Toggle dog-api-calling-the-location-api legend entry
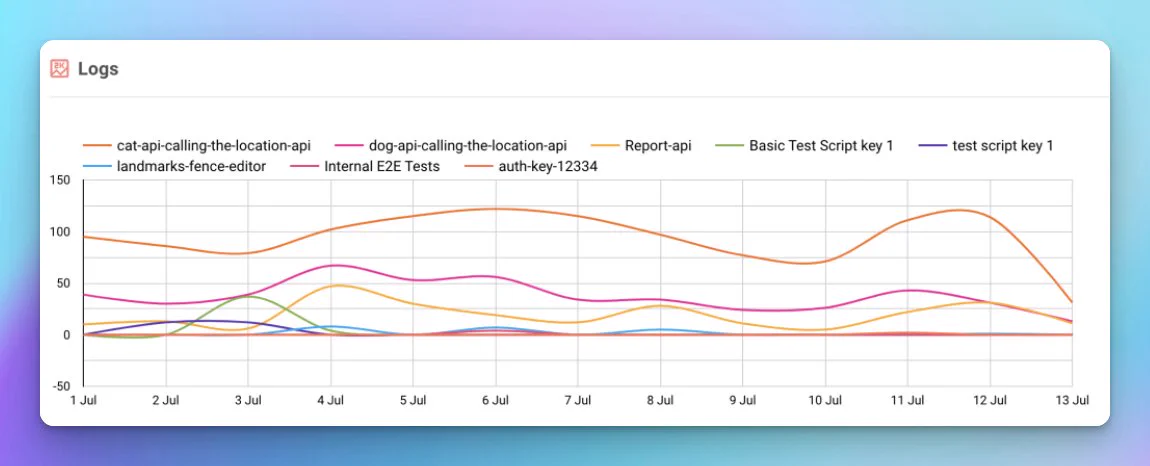Image resolution: width=1150 pixels, height=466 pixels. [x=450, y=146]
